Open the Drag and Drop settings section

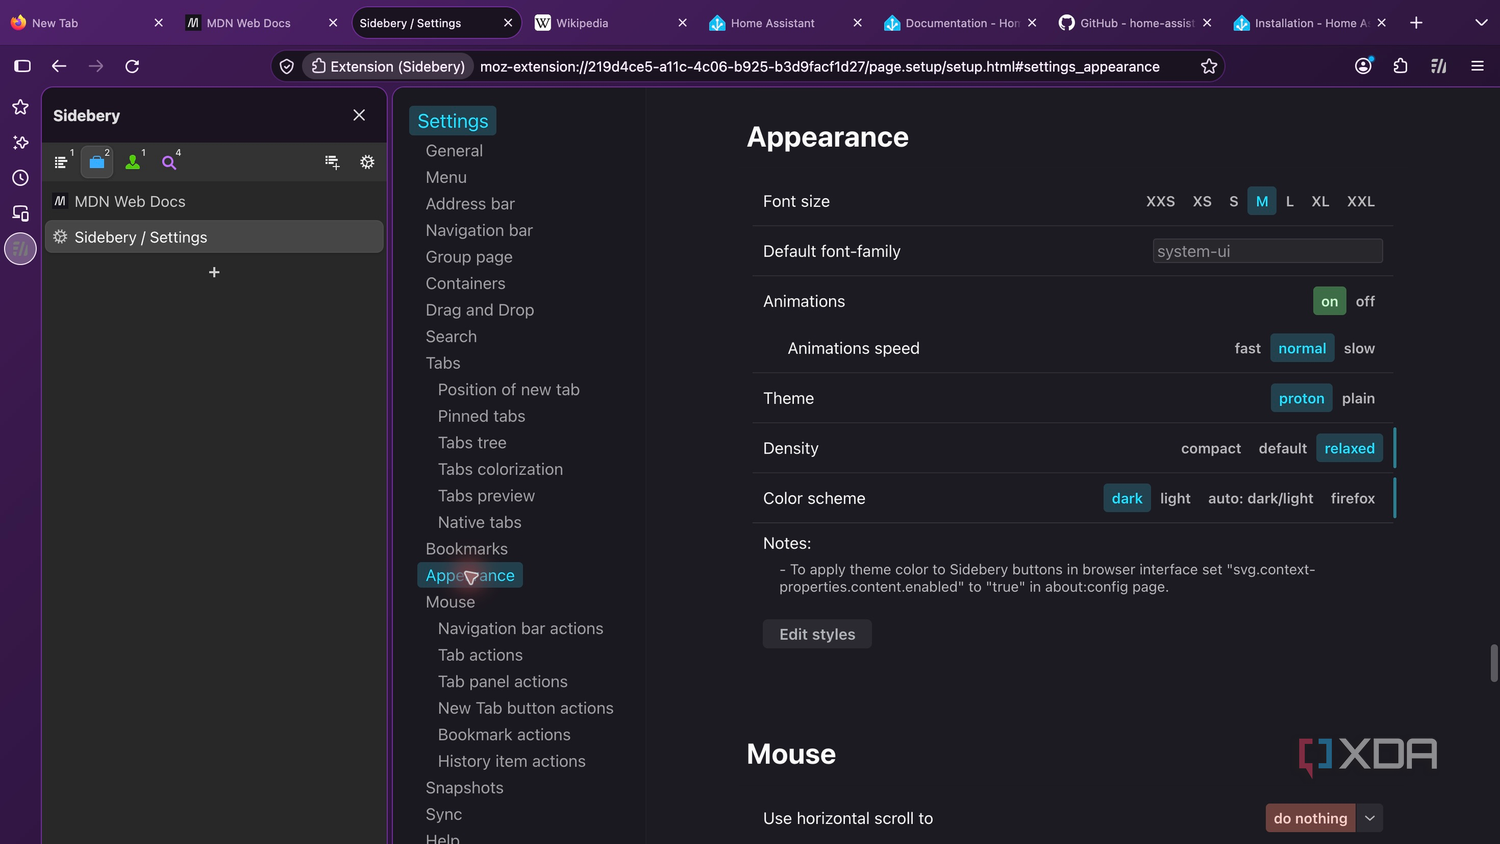480,310
